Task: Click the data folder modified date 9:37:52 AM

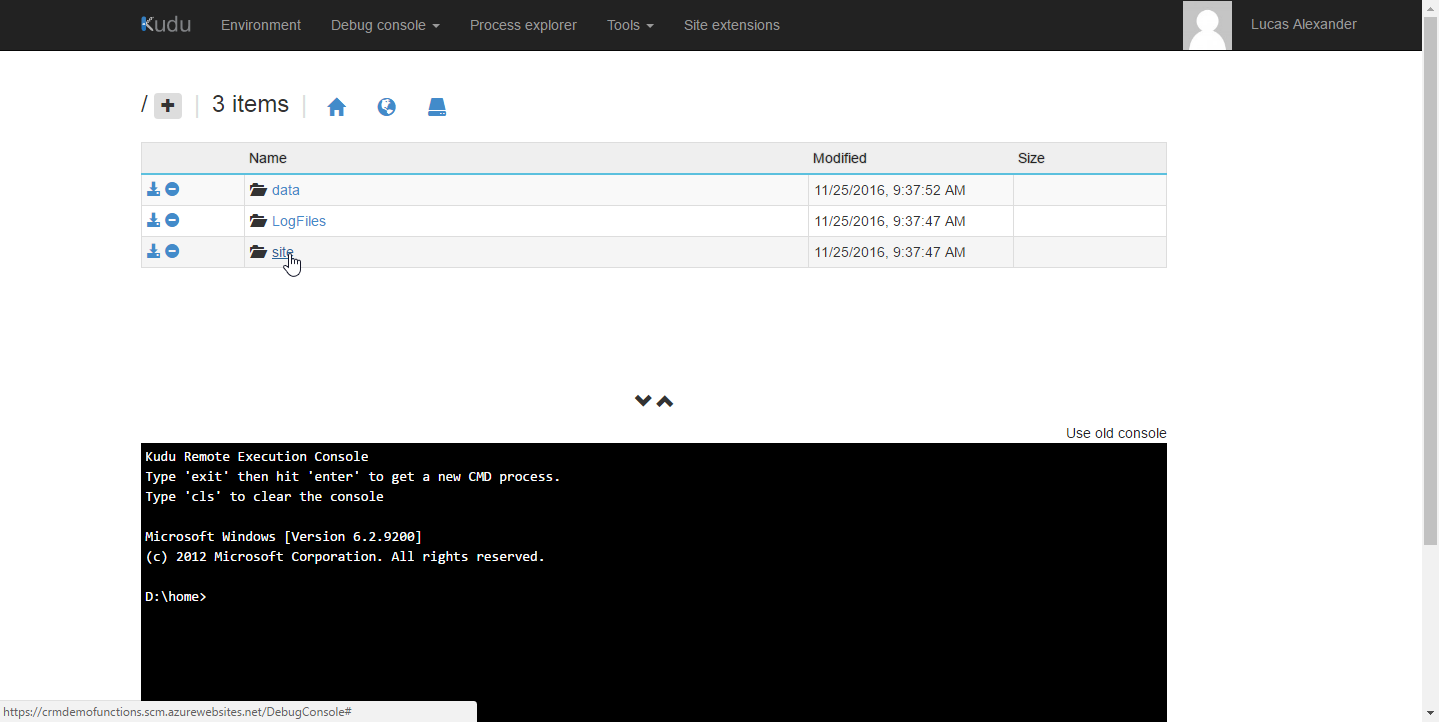Action: click(890, 190)
